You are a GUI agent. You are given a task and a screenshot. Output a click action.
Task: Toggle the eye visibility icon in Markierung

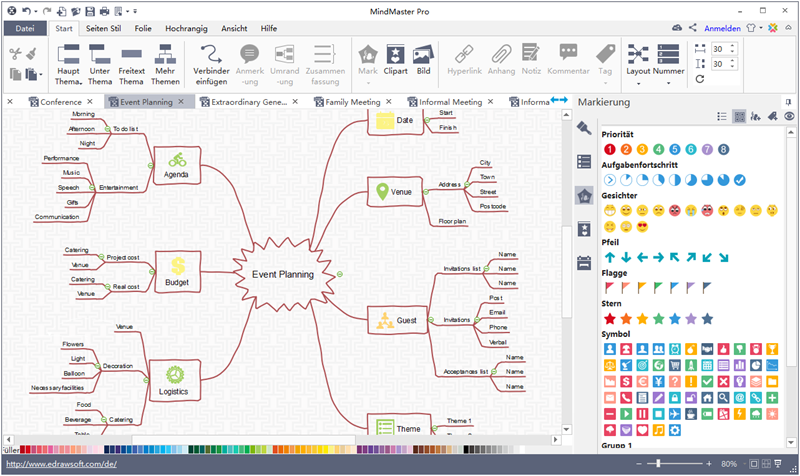pyautogui.click(x=790, y=117)
